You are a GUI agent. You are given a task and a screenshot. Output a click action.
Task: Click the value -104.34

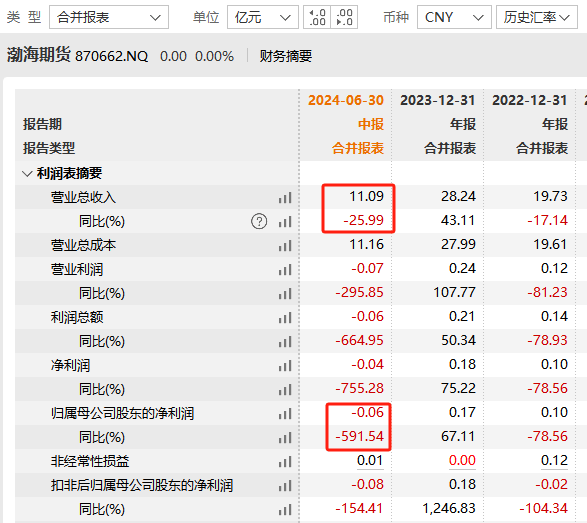pos(544,508)
